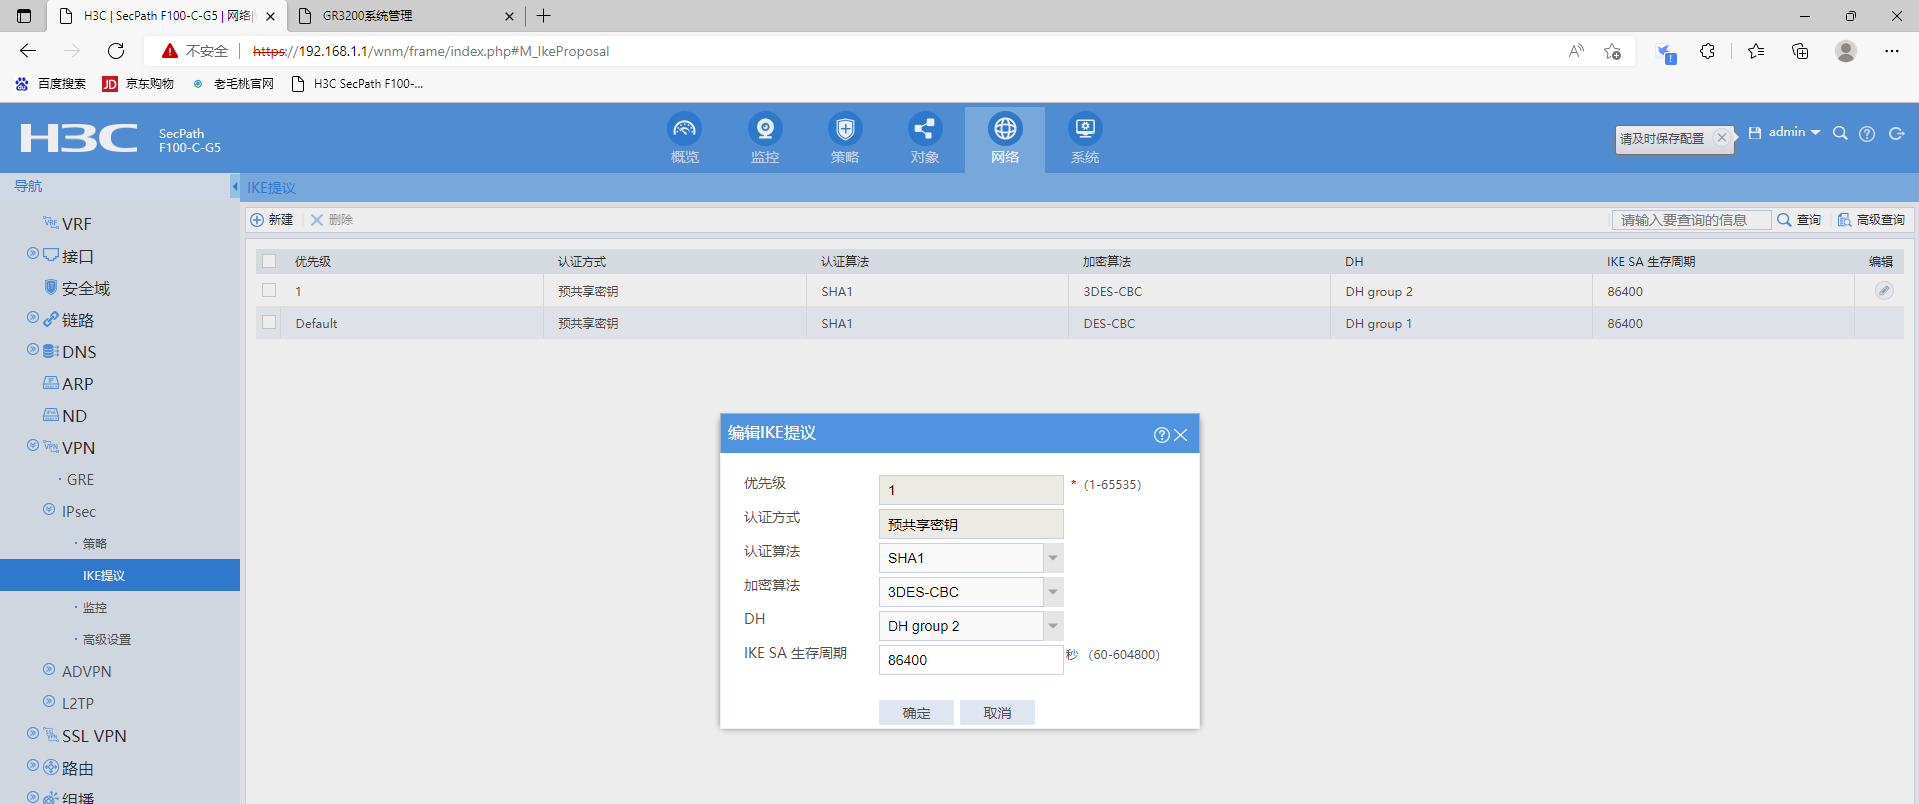Tick the checkbox for priority 1 proposal
The image size is (1919, 804).
[269, 291]
